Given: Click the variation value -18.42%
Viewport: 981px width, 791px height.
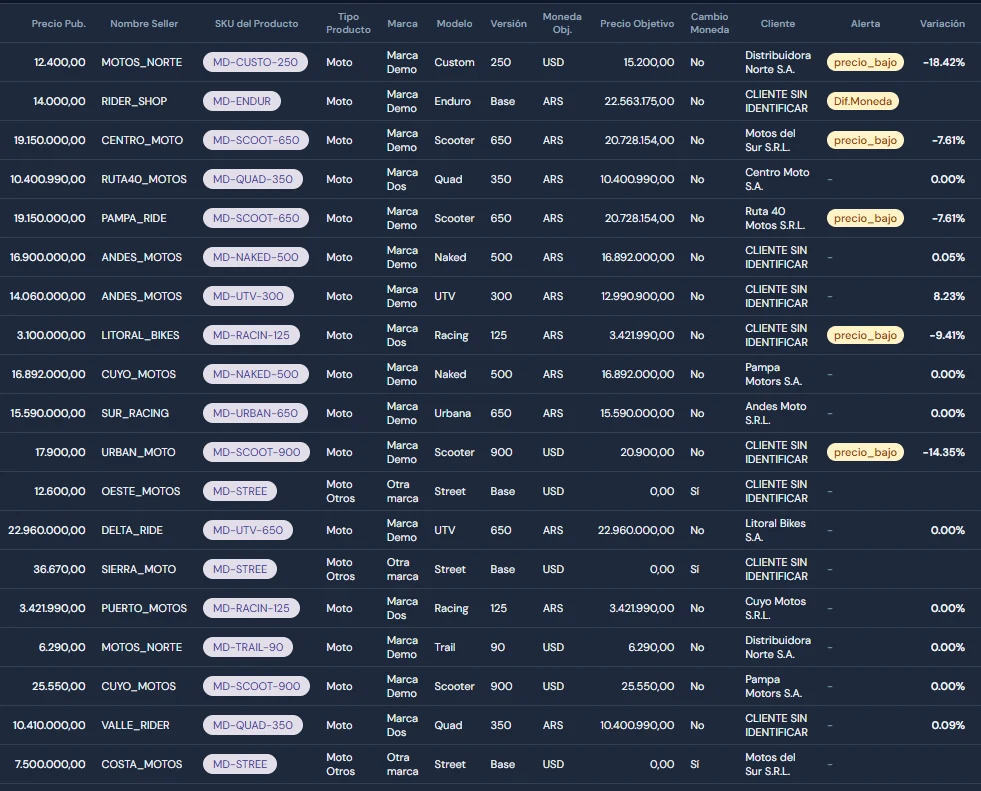Looking at the screenshot, I should point(943,62).
